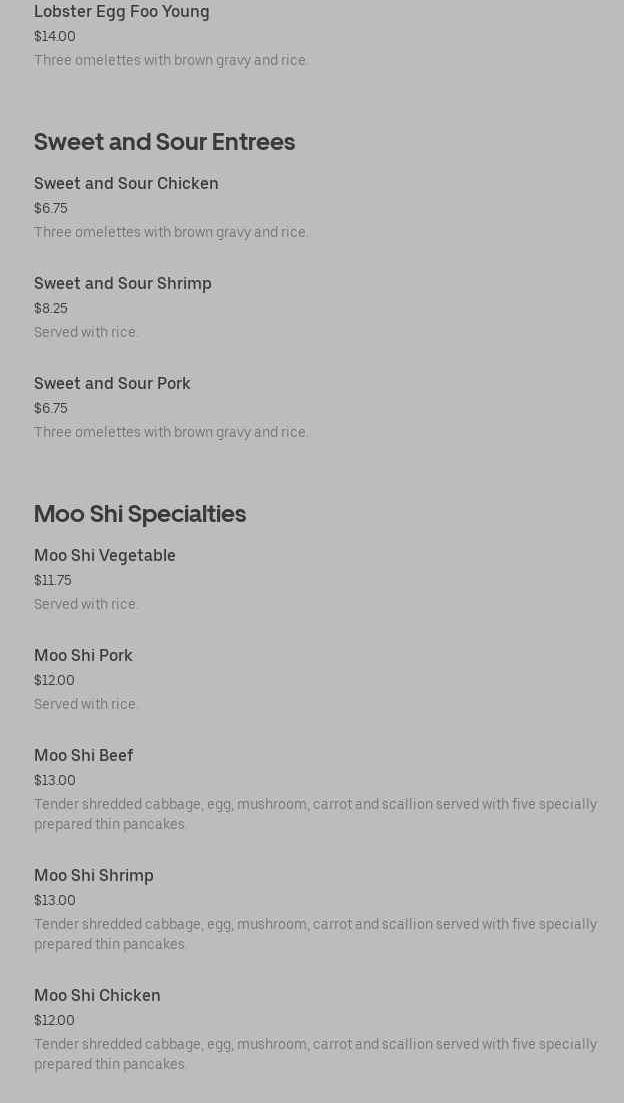Click the Moo Shi Specialties section heading

(140, 514)
